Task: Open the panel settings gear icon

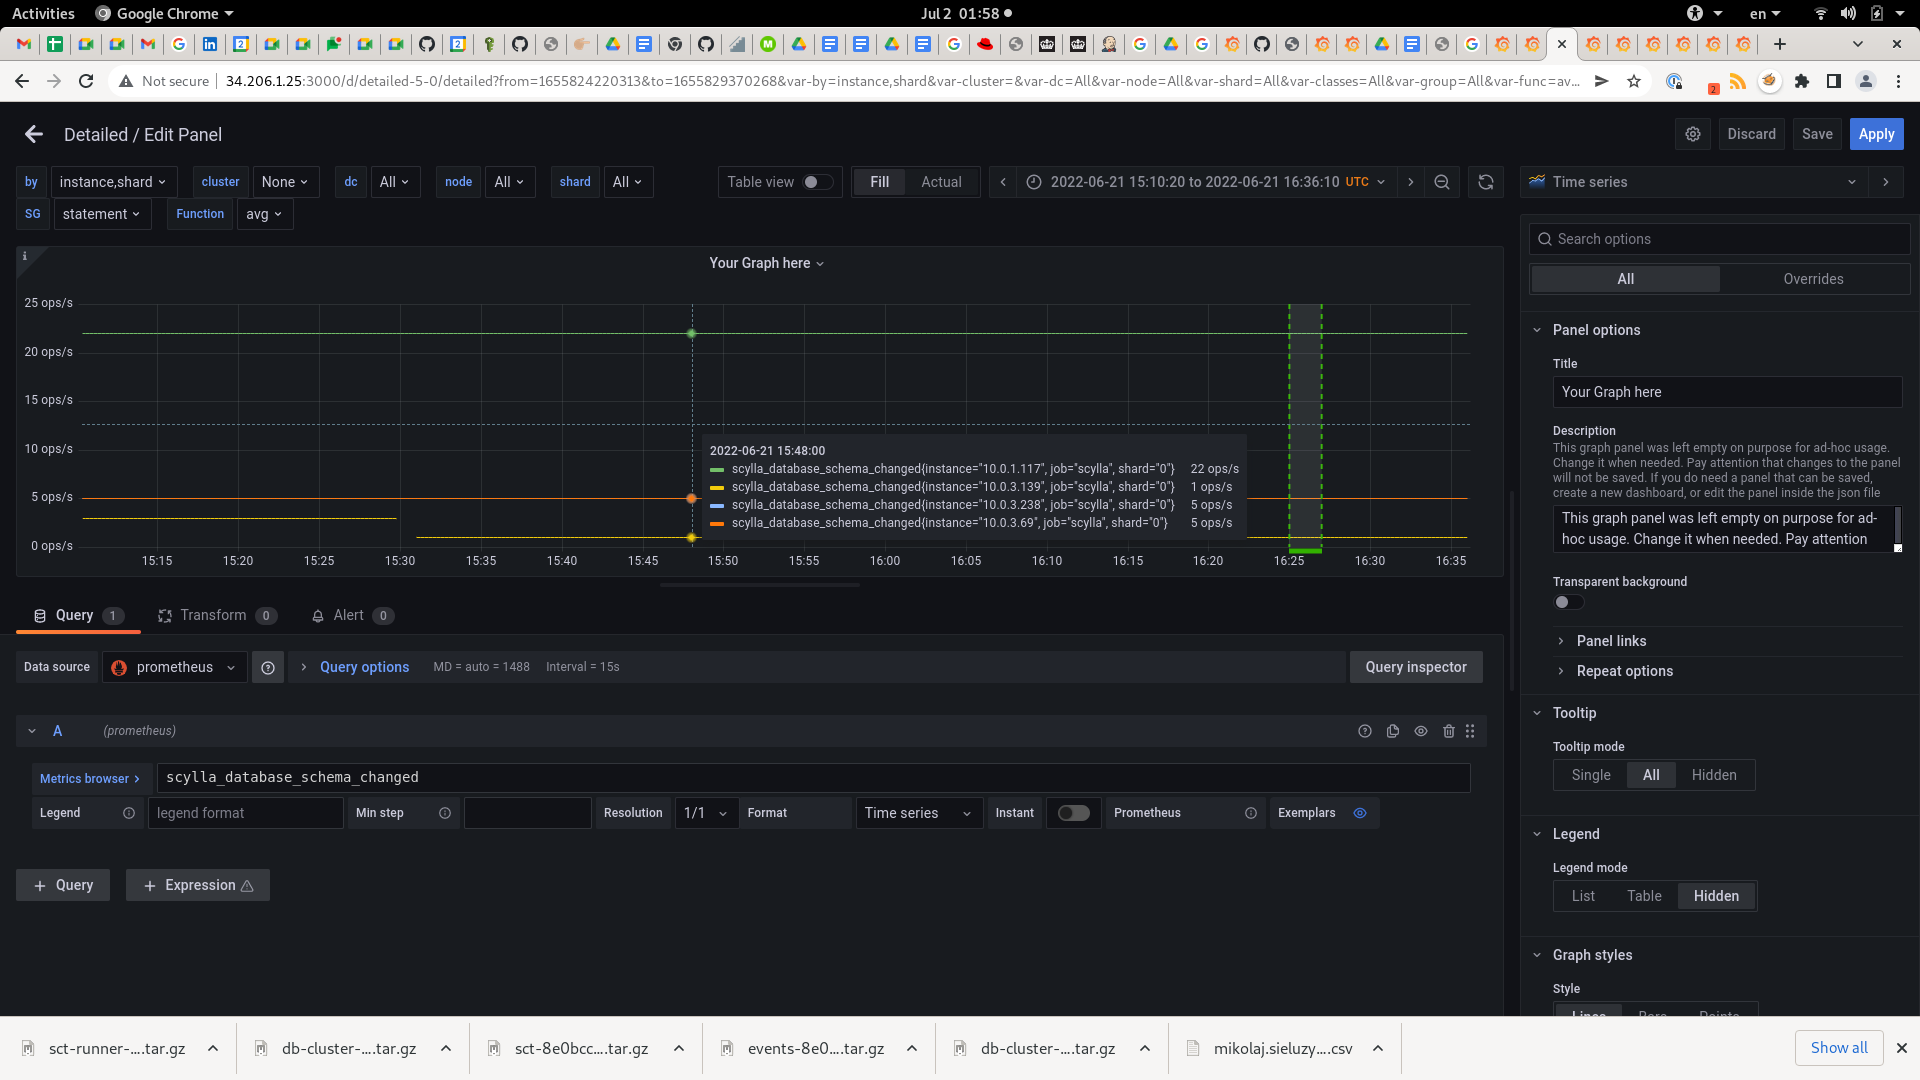Action: tap(1692, 133)
